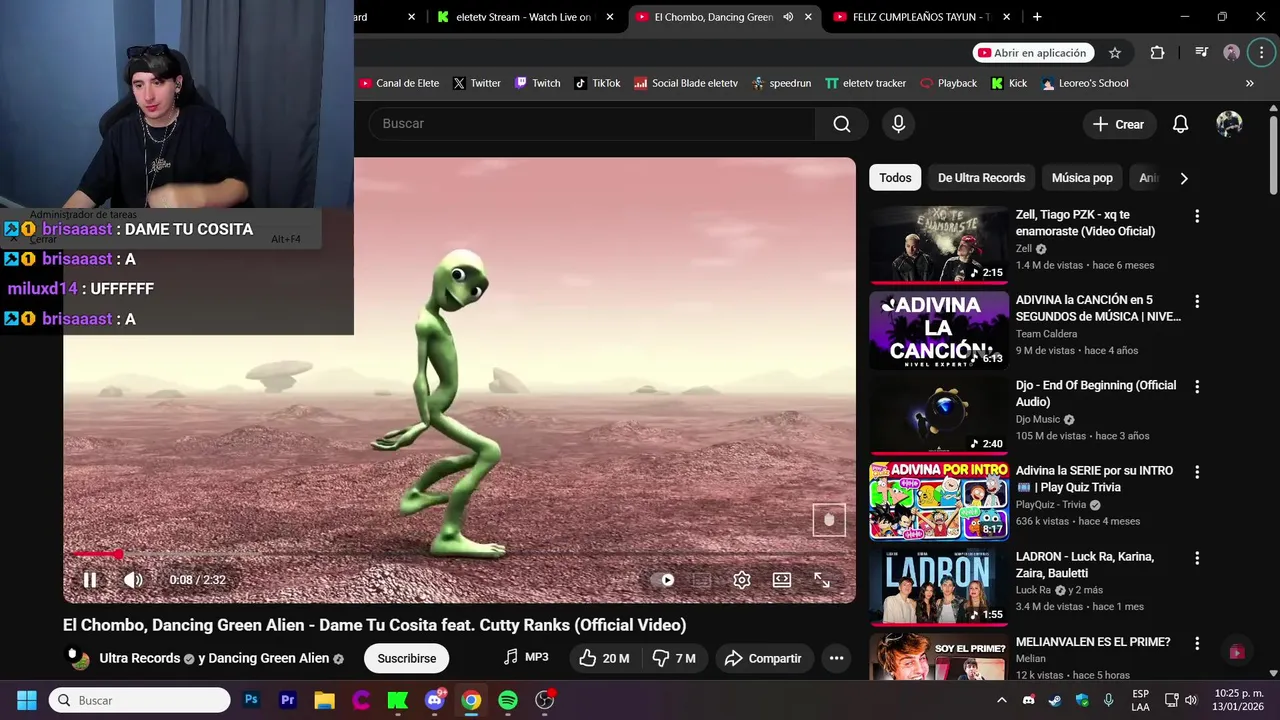Open Chrome extensions puzzle icon
The width and height of the screenshot is (1280, 720).
1157,53
